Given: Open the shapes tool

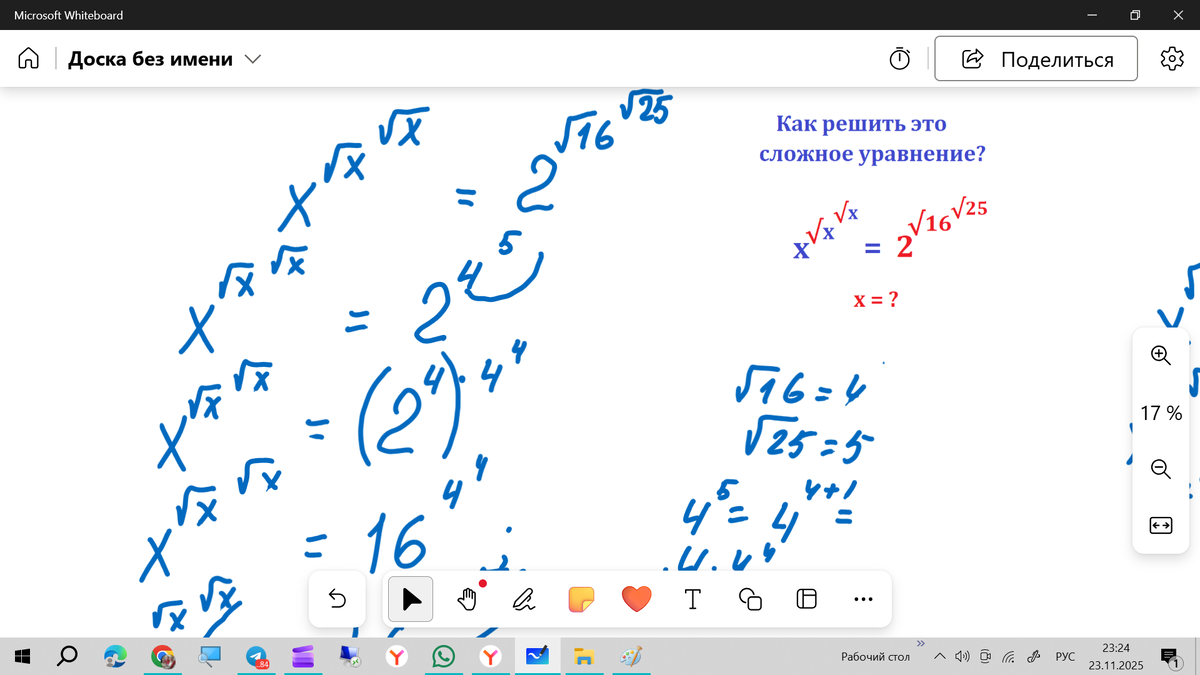Looking at the screenshot, I should 750,599.
